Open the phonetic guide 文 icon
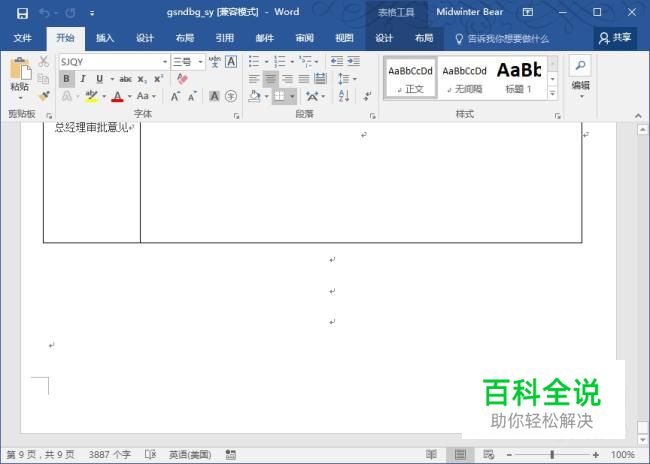This screenshot has width=650, height=464. [215, 62]
